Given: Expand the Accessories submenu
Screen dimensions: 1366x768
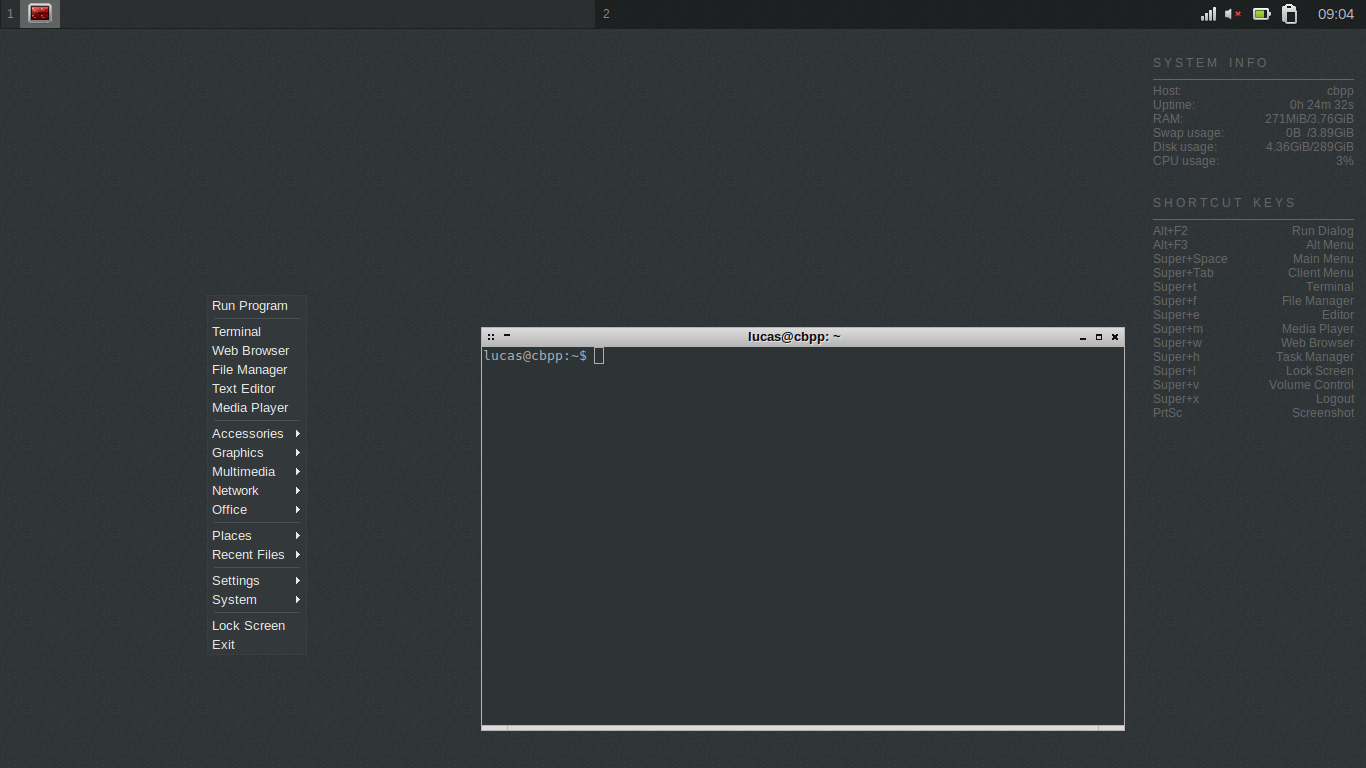Looking at the screenshot, I should 248,433.
